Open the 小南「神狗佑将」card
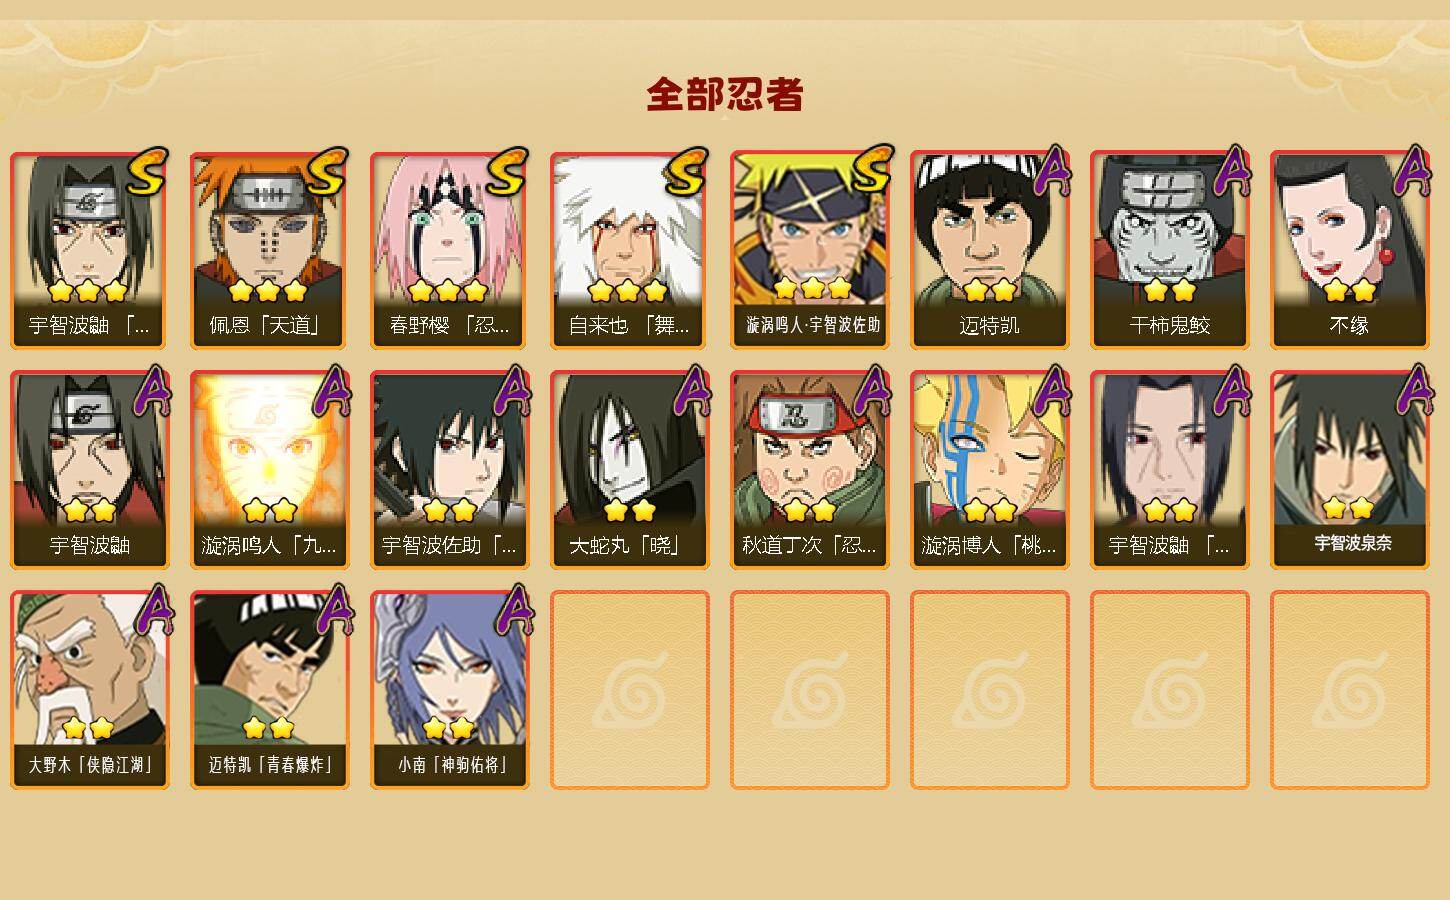Screen dimensions: 1450x900 [x=449, y=690]
